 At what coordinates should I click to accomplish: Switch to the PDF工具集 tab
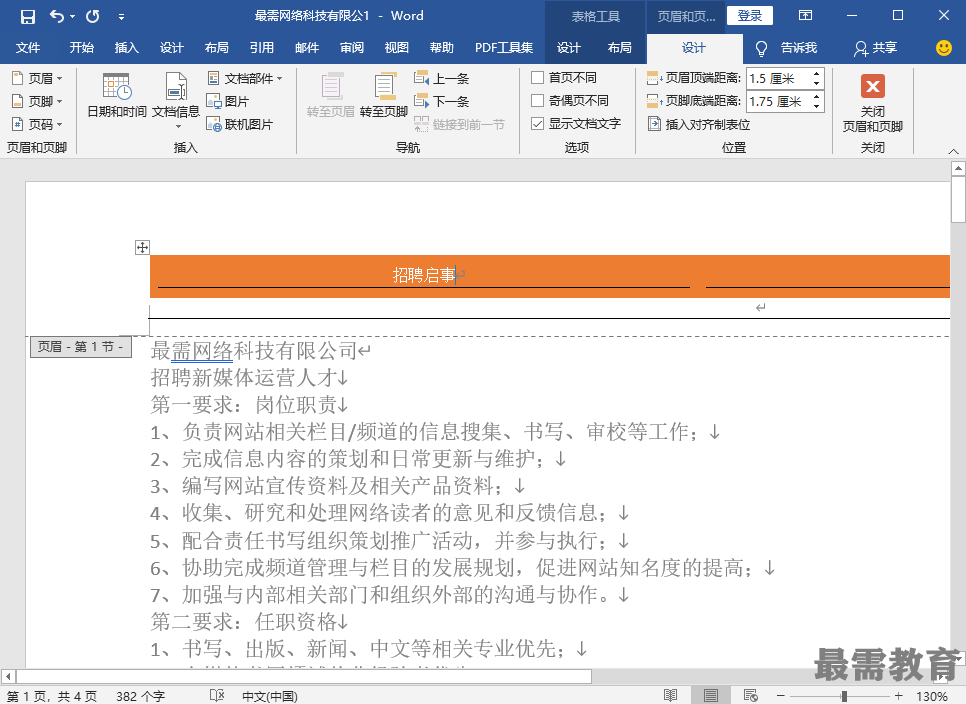coord(503,48)
